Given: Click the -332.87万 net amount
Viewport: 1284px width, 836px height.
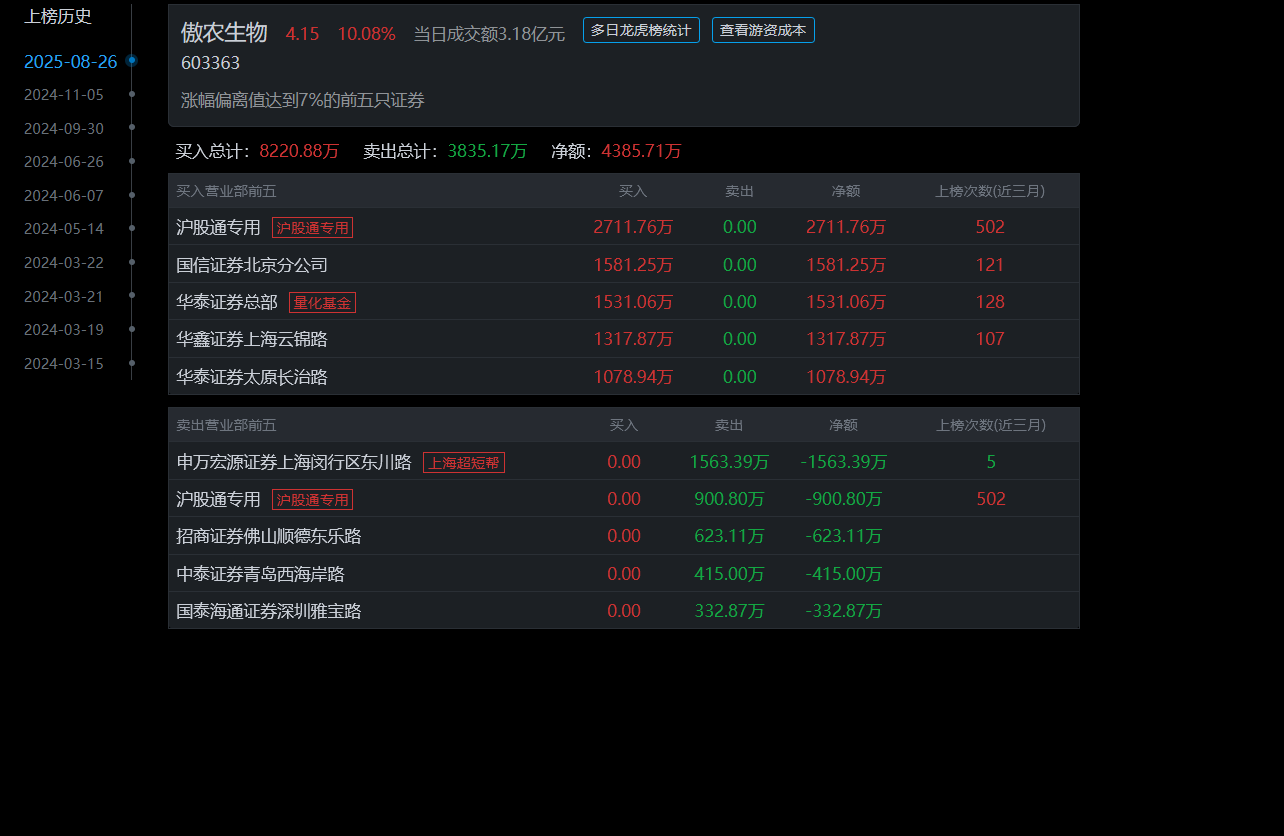Looking at the screenshot, I should tap(844, 611).
